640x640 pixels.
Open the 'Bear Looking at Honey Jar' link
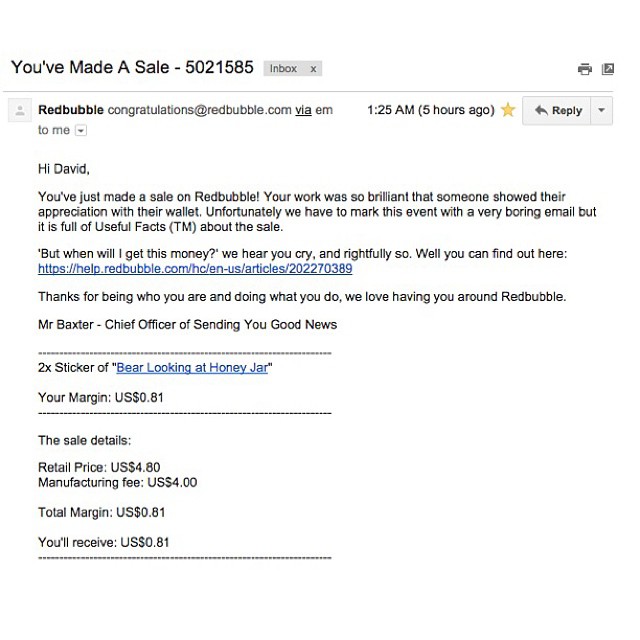click(193, 367)
